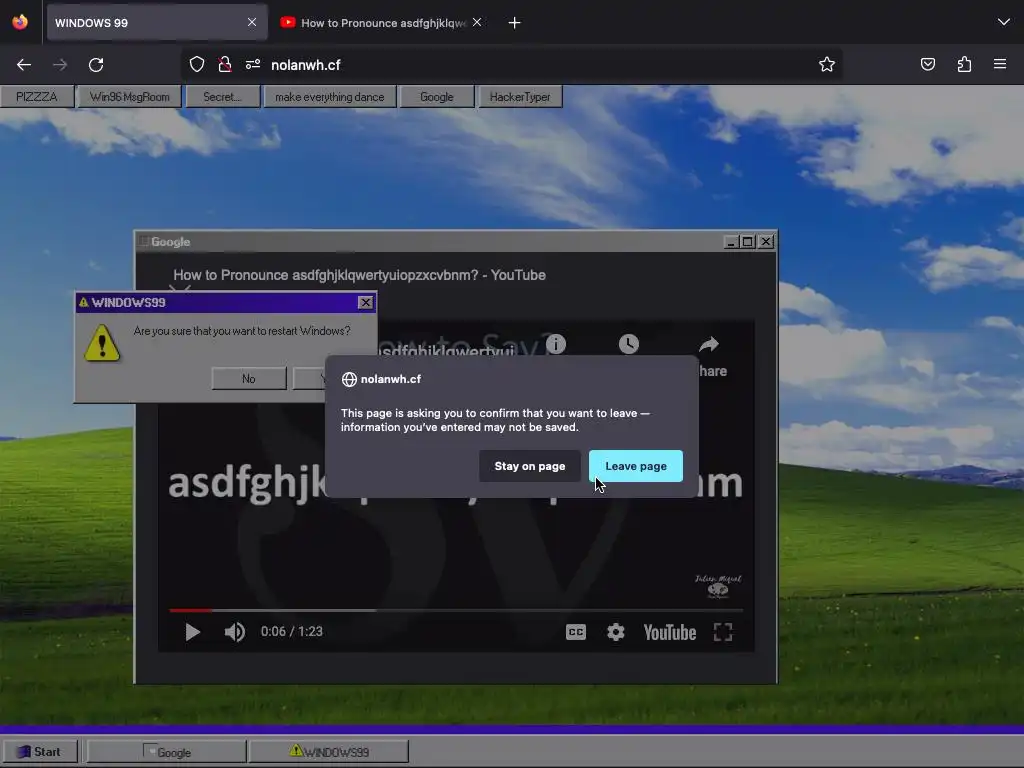Open the extensions puzzle icon
This screenshot has height=768, width=1024.
click(964, 64)
